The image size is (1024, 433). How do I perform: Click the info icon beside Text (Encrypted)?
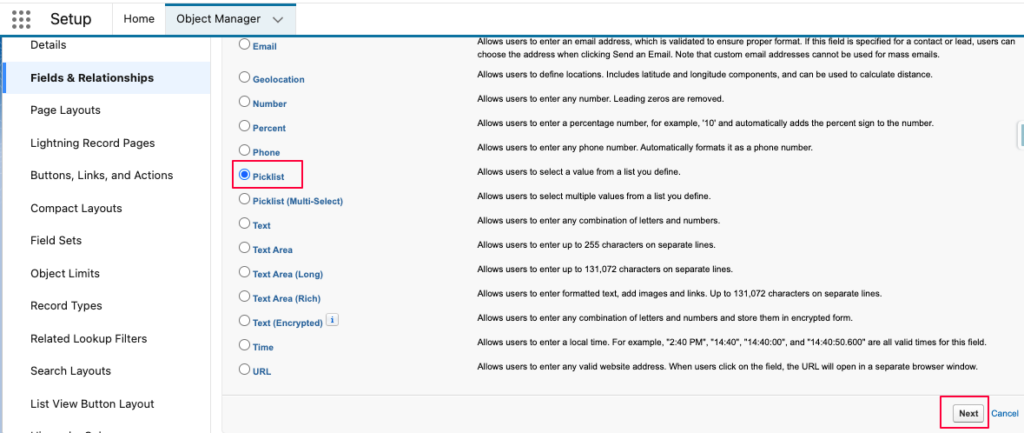point(332,321)
